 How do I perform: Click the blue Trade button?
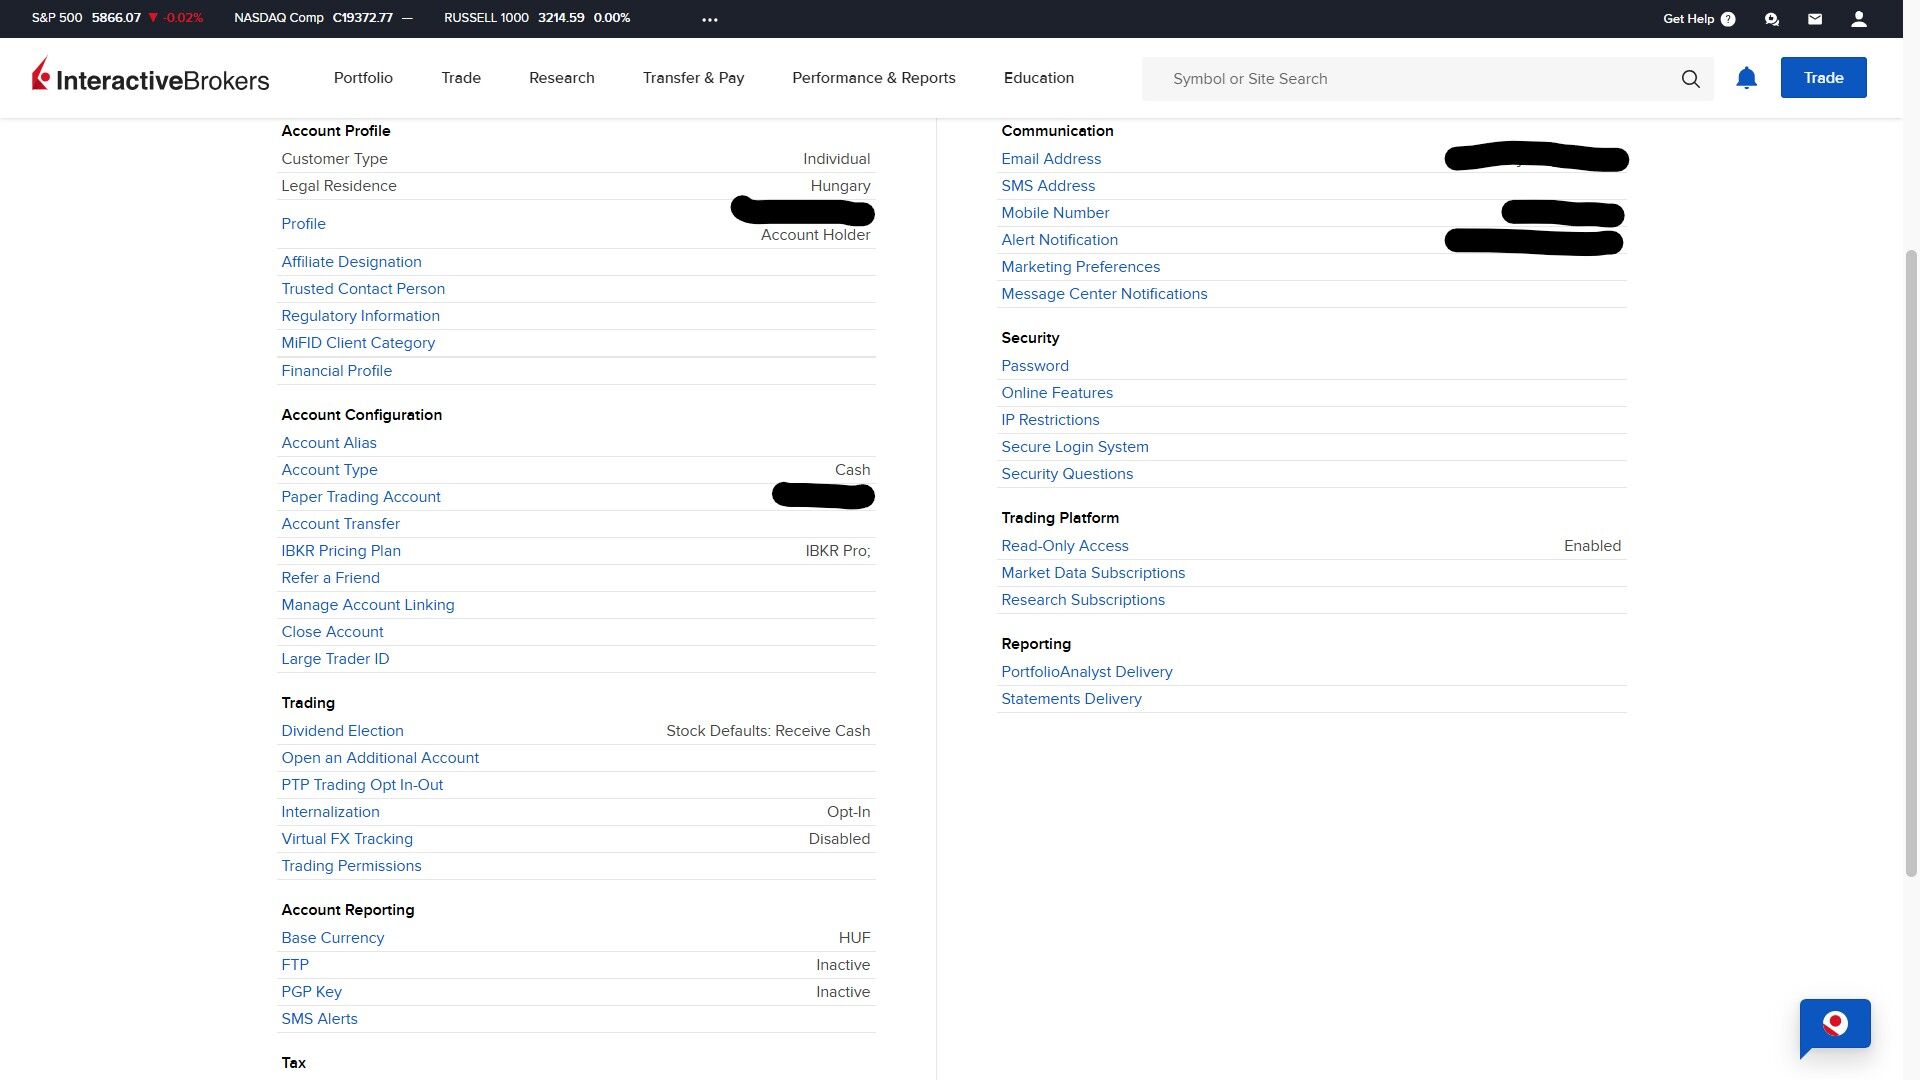[1823, 78]
